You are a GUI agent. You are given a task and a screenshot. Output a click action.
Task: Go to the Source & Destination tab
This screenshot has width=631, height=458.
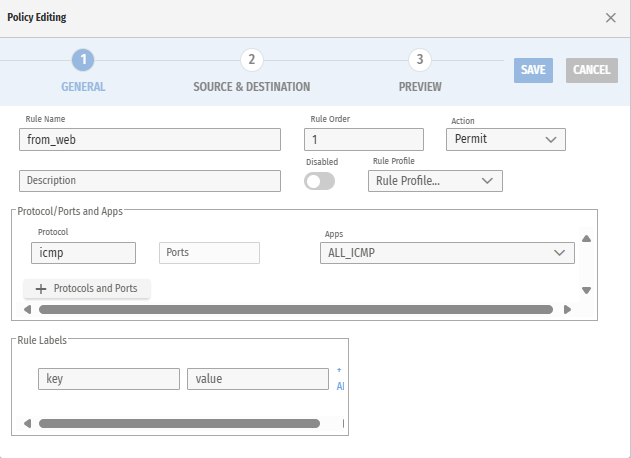point(252,87)
